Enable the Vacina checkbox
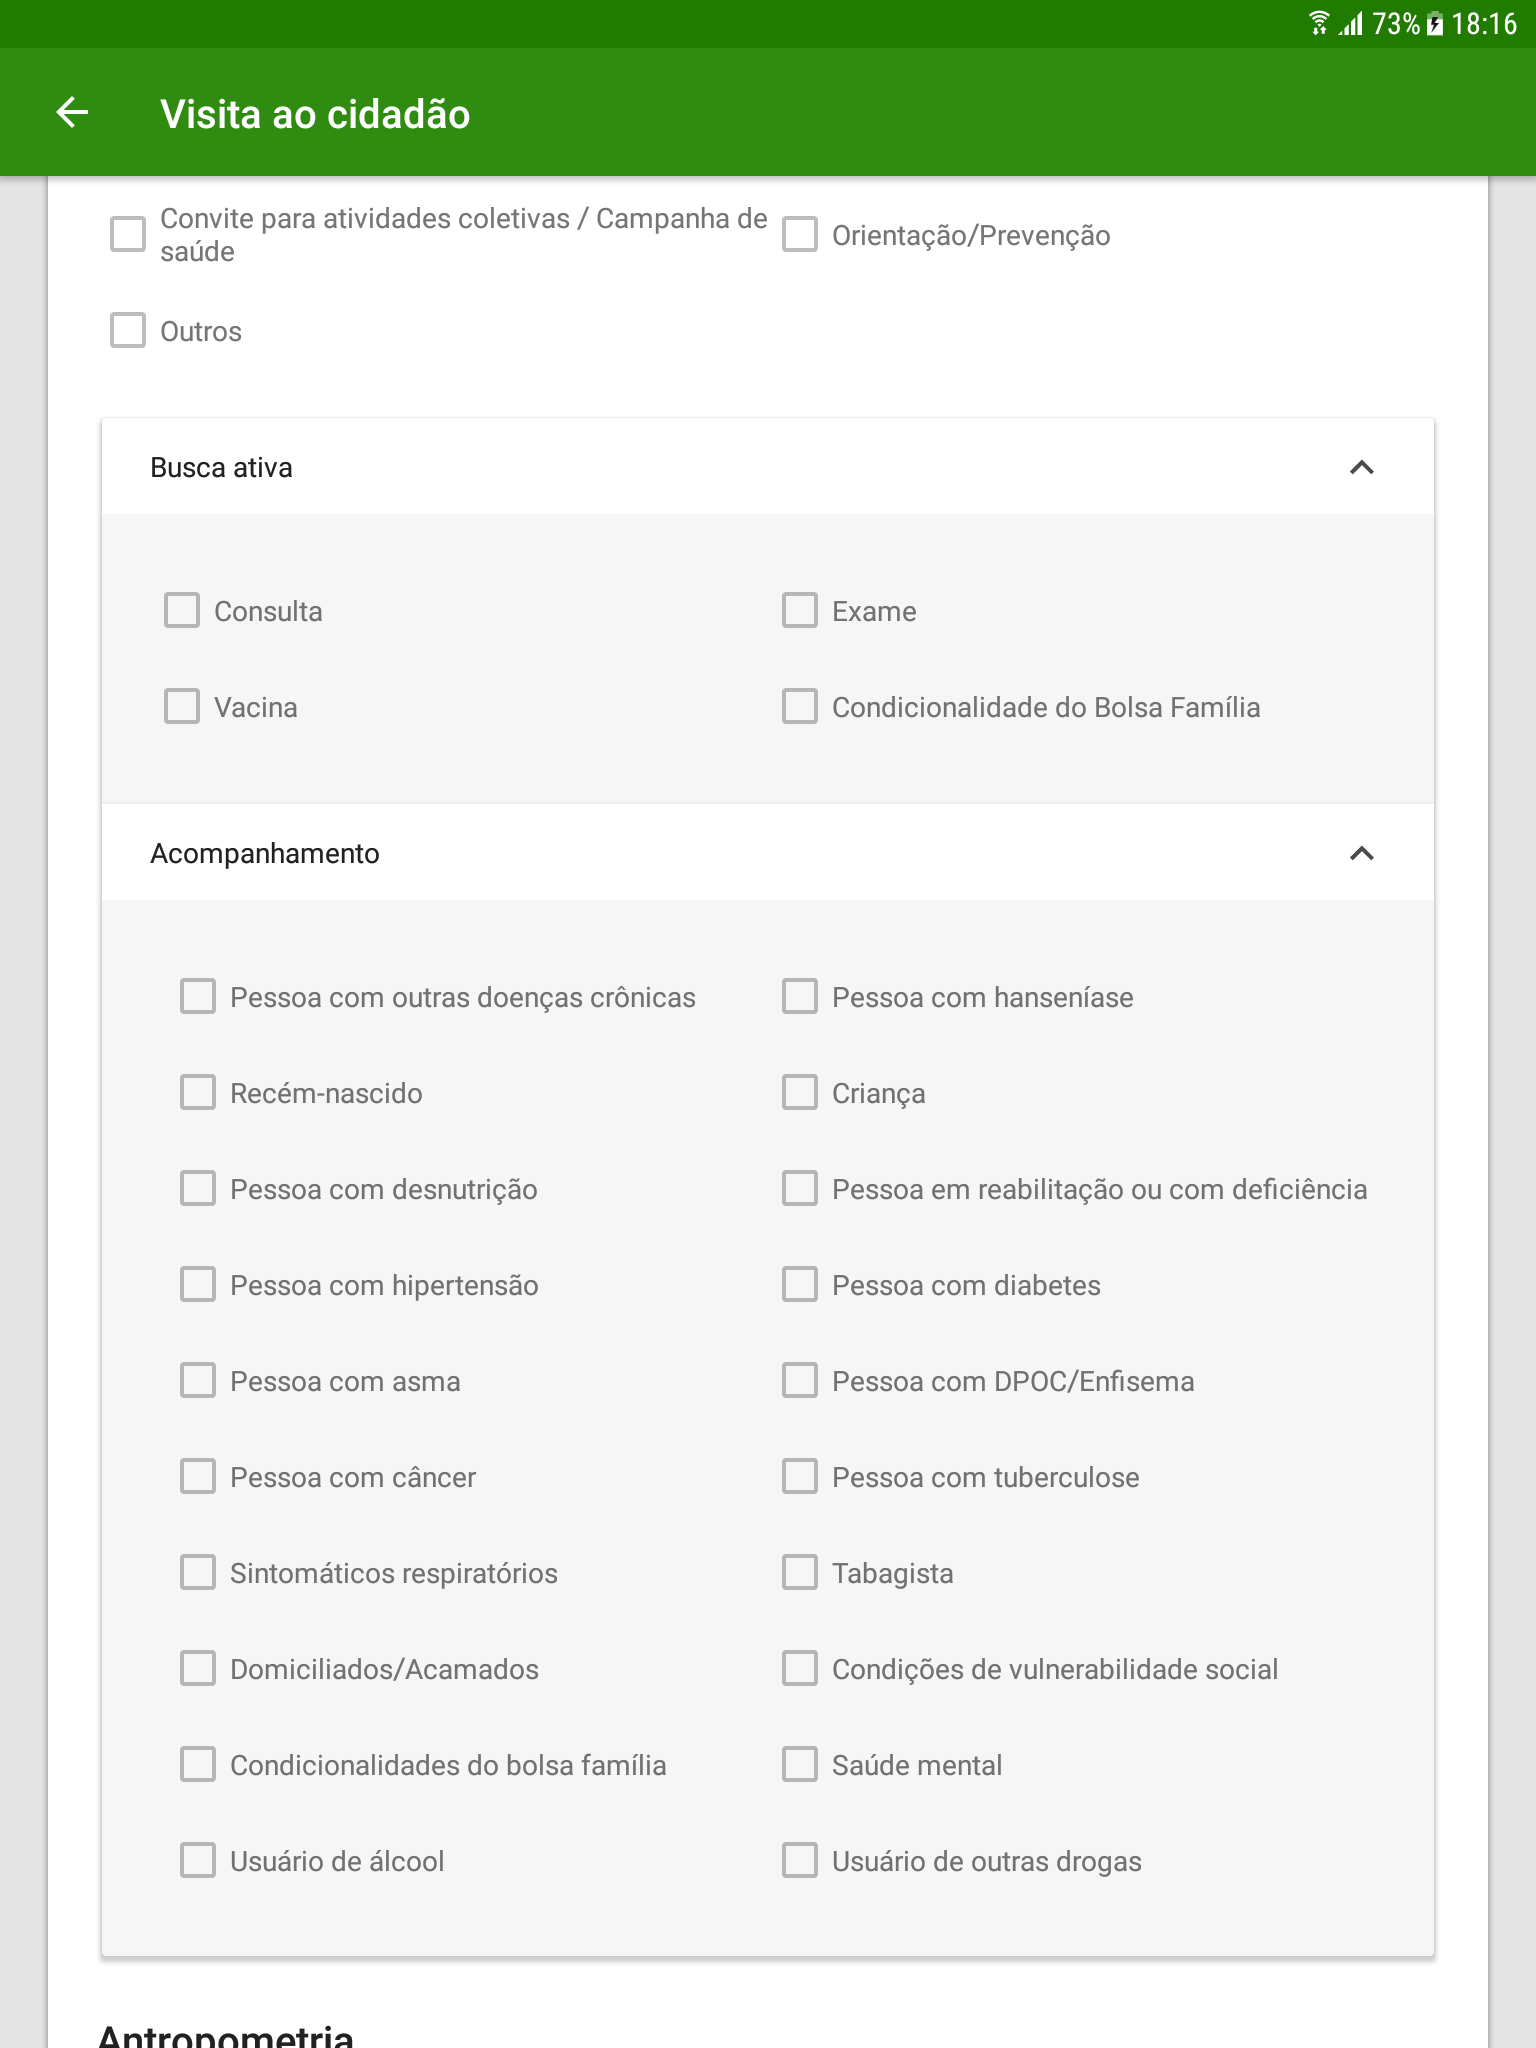Screen dimensions: 1536x2048 [x=182, y=706]
